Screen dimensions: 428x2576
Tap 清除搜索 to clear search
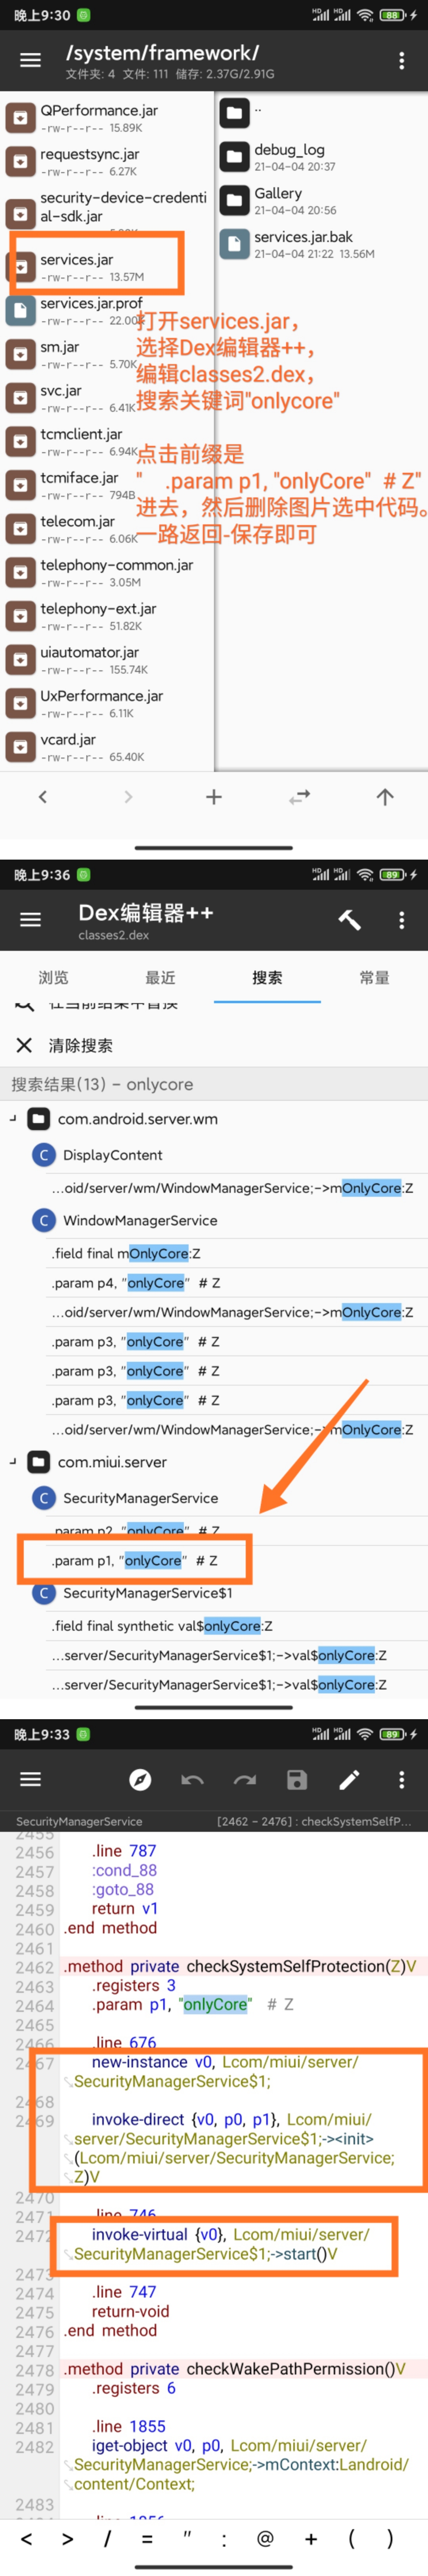pyautogui.click(x=81, y=1045)
